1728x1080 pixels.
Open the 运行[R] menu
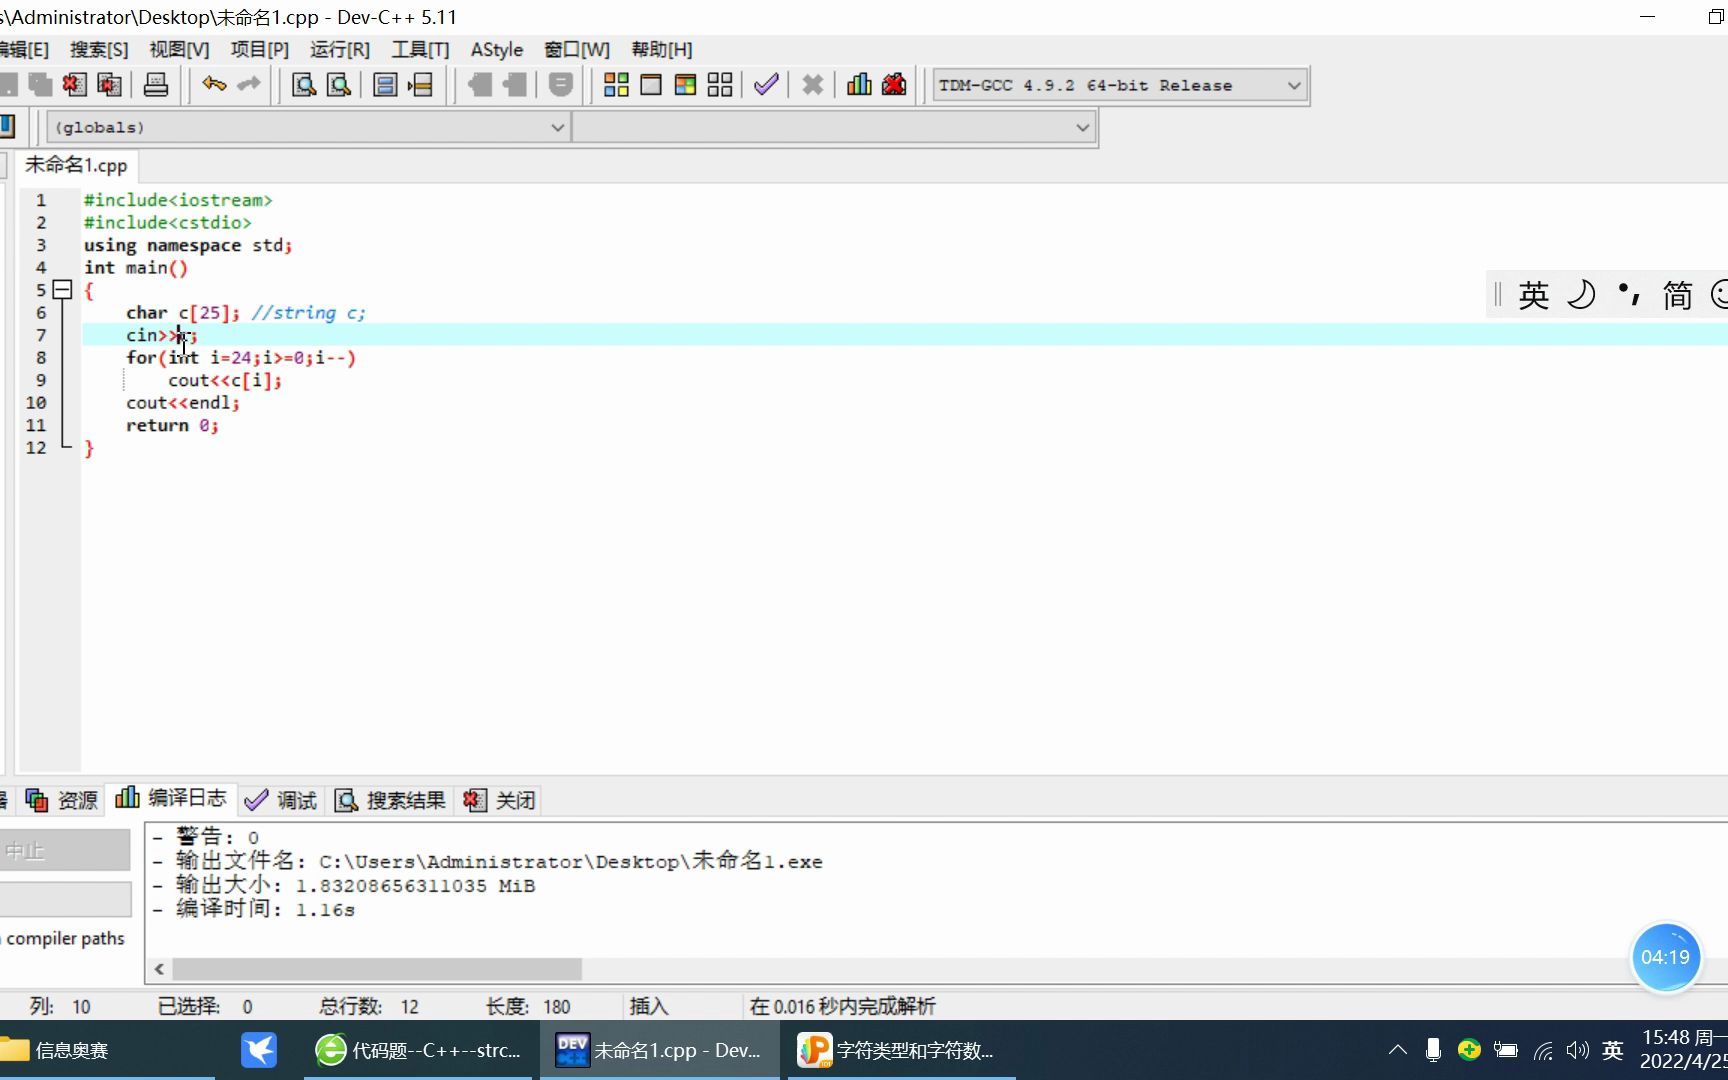(338, 49)
